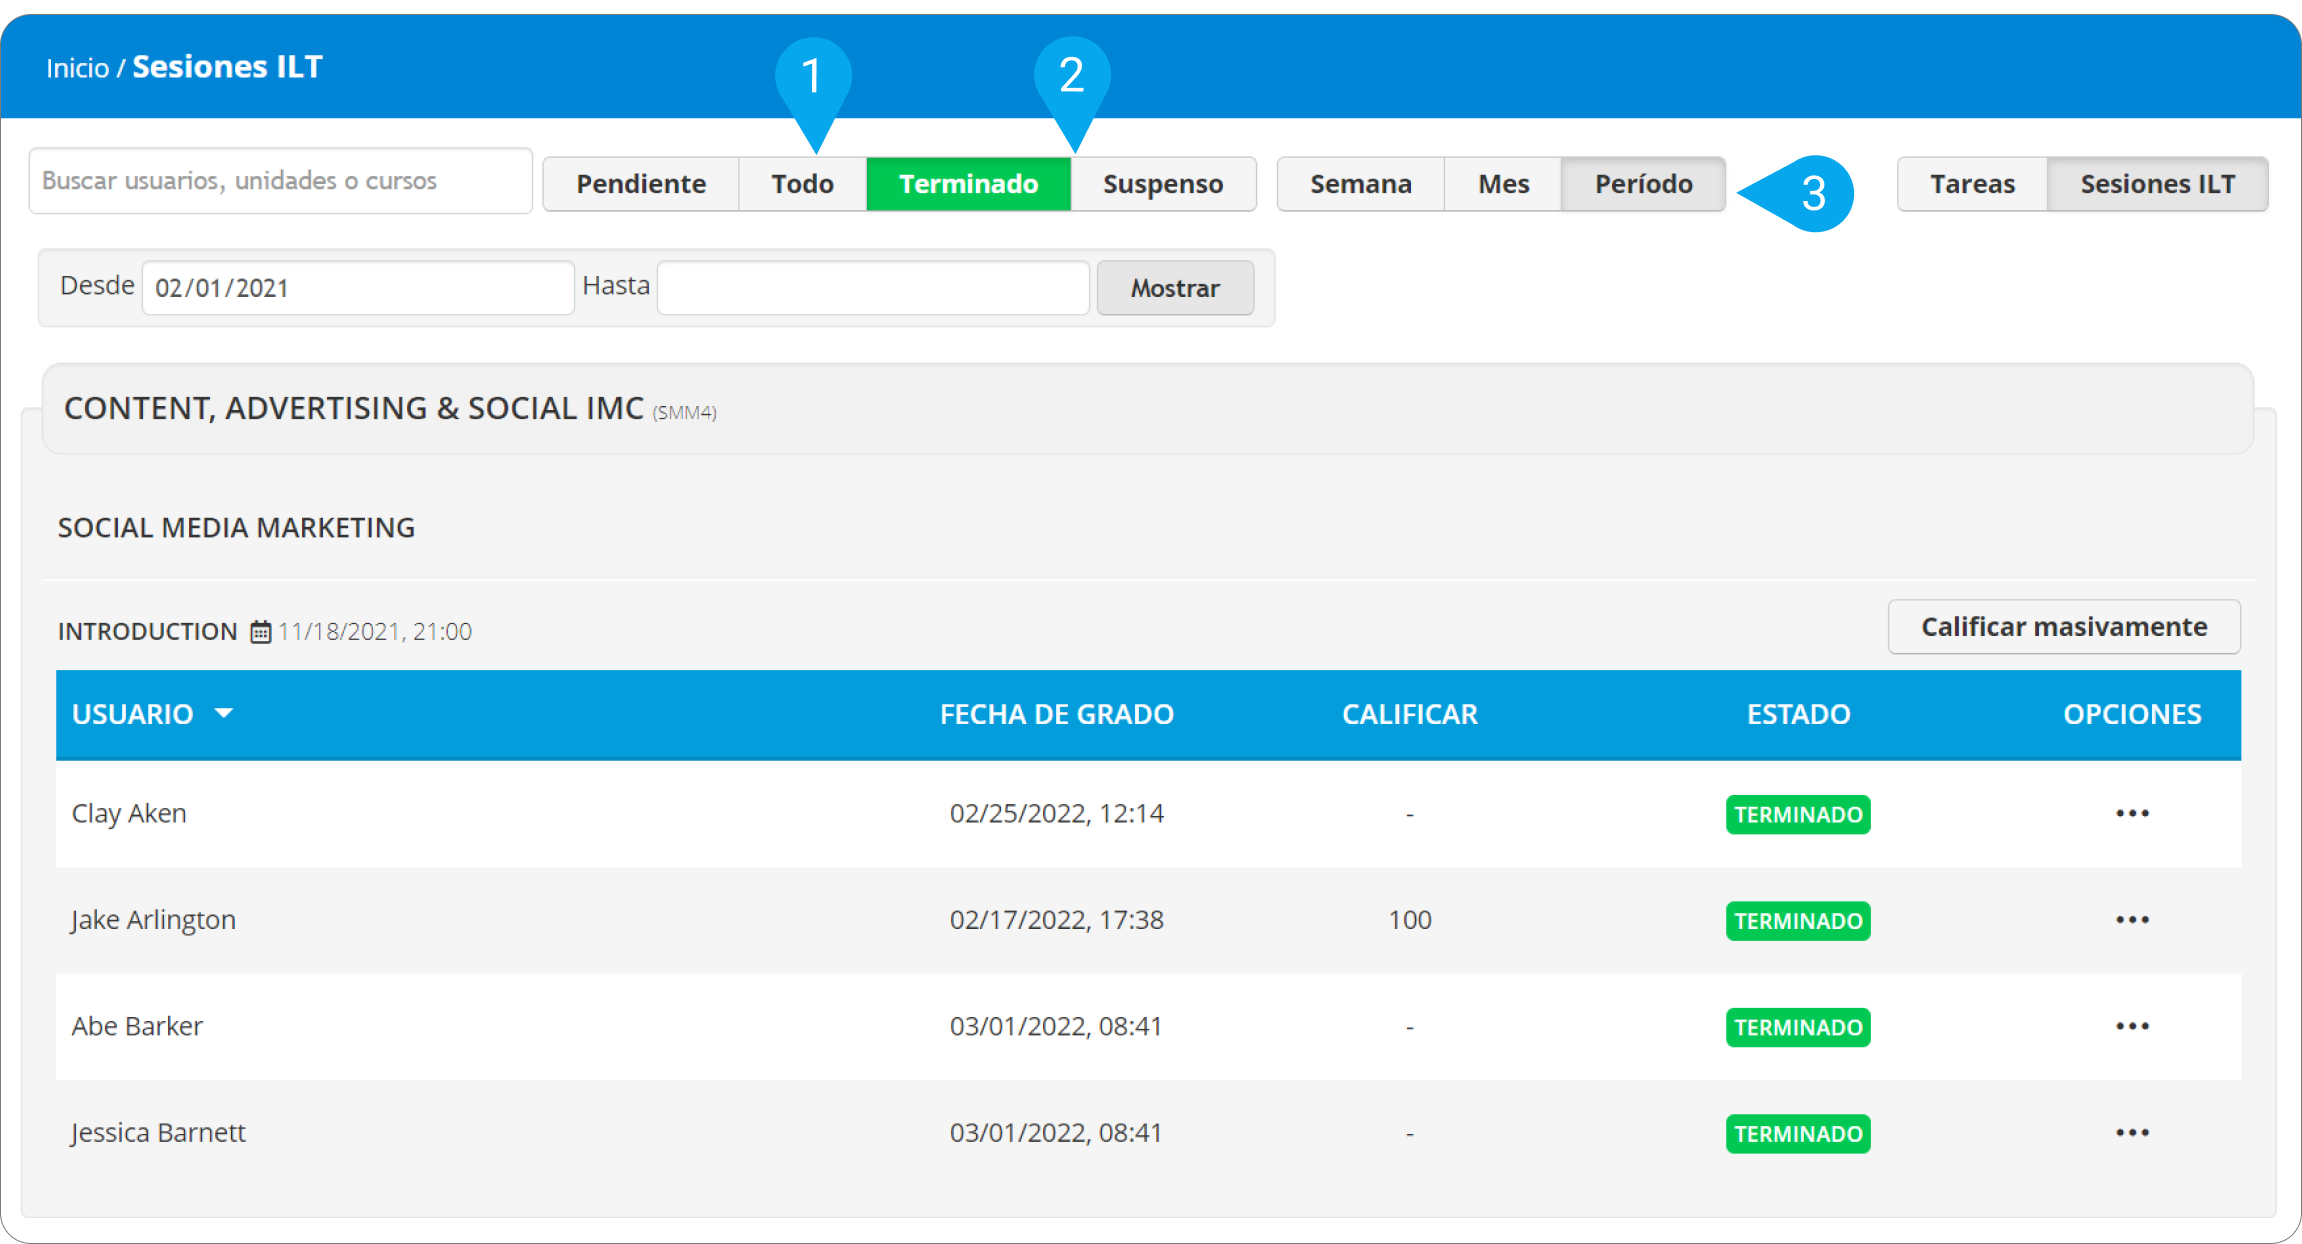Click the Social Media Marketing heading

pos(236,527)
